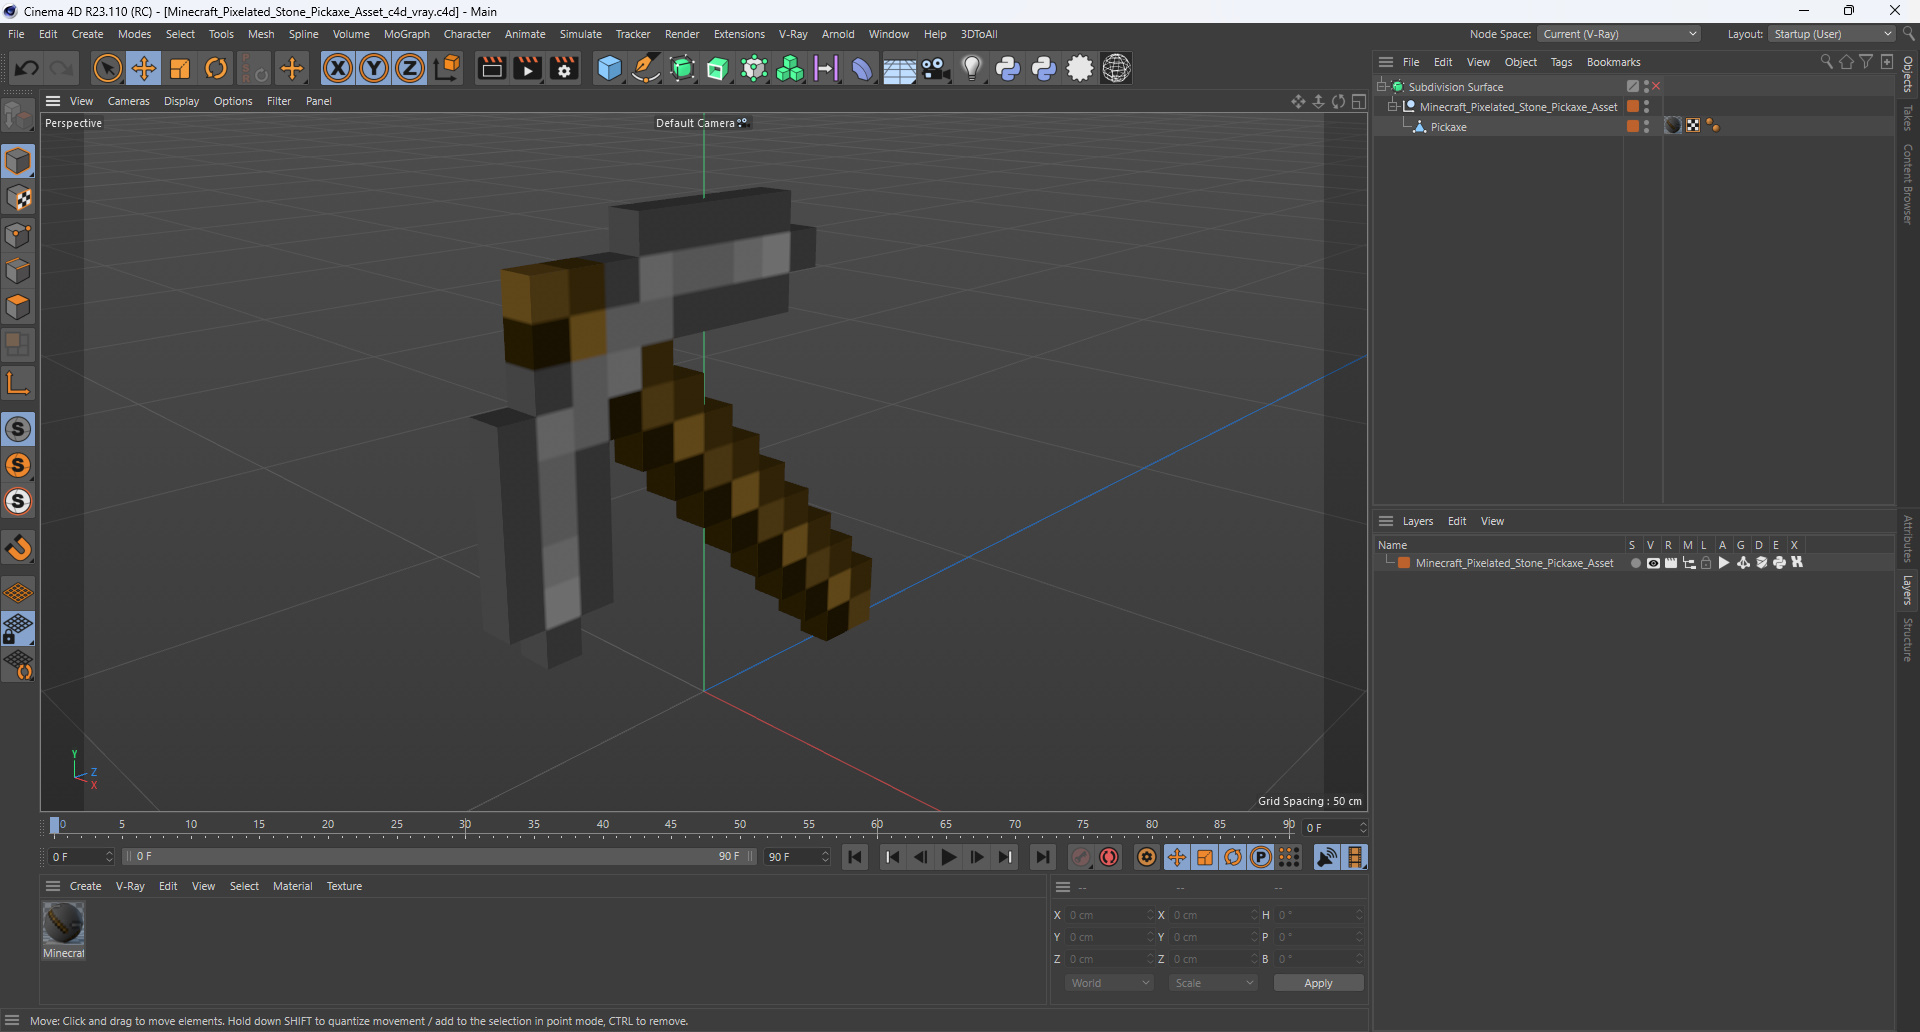Open the Layout dropdown
Screen dimensions: 1920x1032
coord(1832,34)
